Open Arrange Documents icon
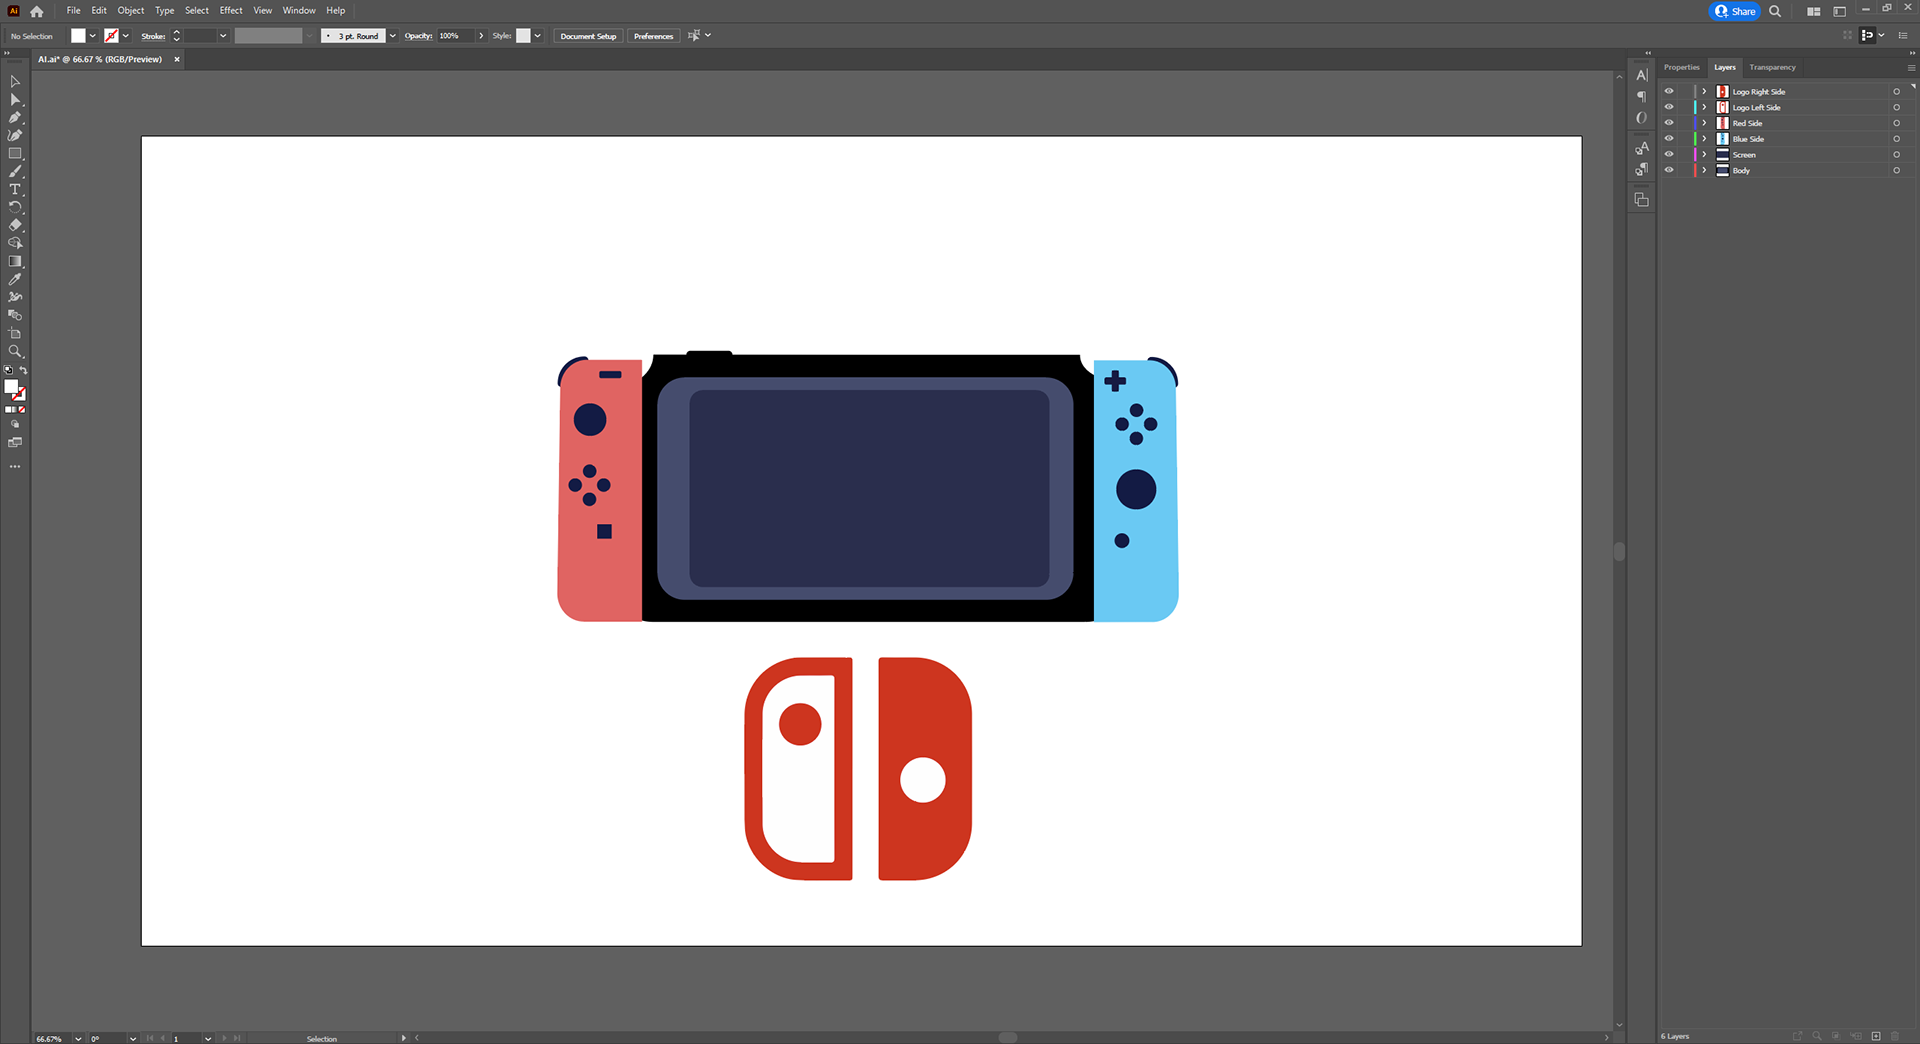 tap(1813, 11)
